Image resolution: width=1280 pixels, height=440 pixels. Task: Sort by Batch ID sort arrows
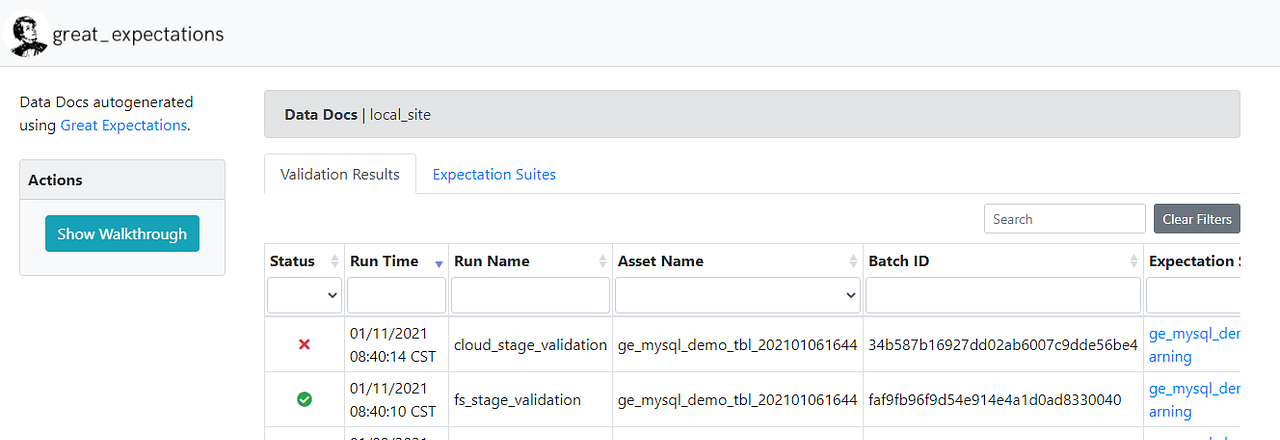click(x=1134, y=262)
